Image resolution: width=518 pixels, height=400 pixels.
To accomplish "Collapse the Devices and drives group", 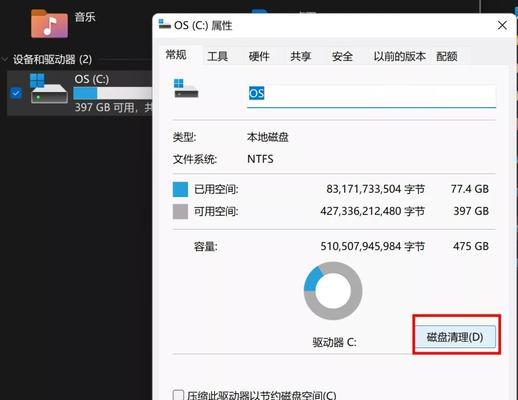I will (x=5, y=60).
